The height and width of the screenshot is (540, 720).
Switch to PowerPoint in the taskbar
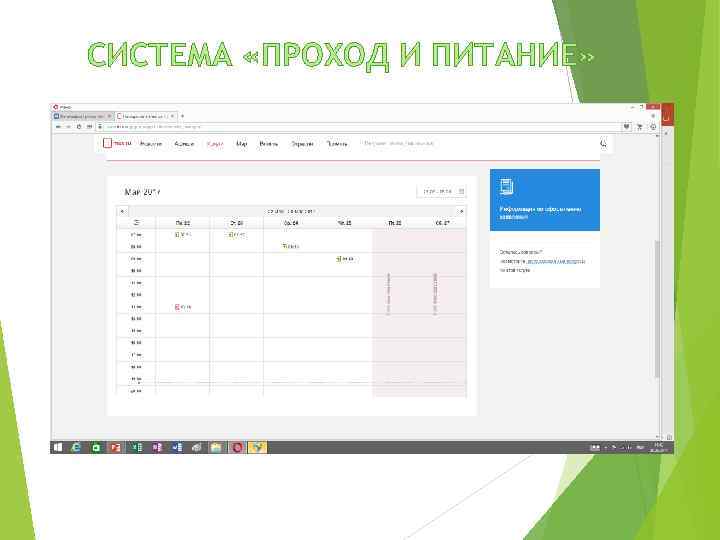tap(115, 447)
